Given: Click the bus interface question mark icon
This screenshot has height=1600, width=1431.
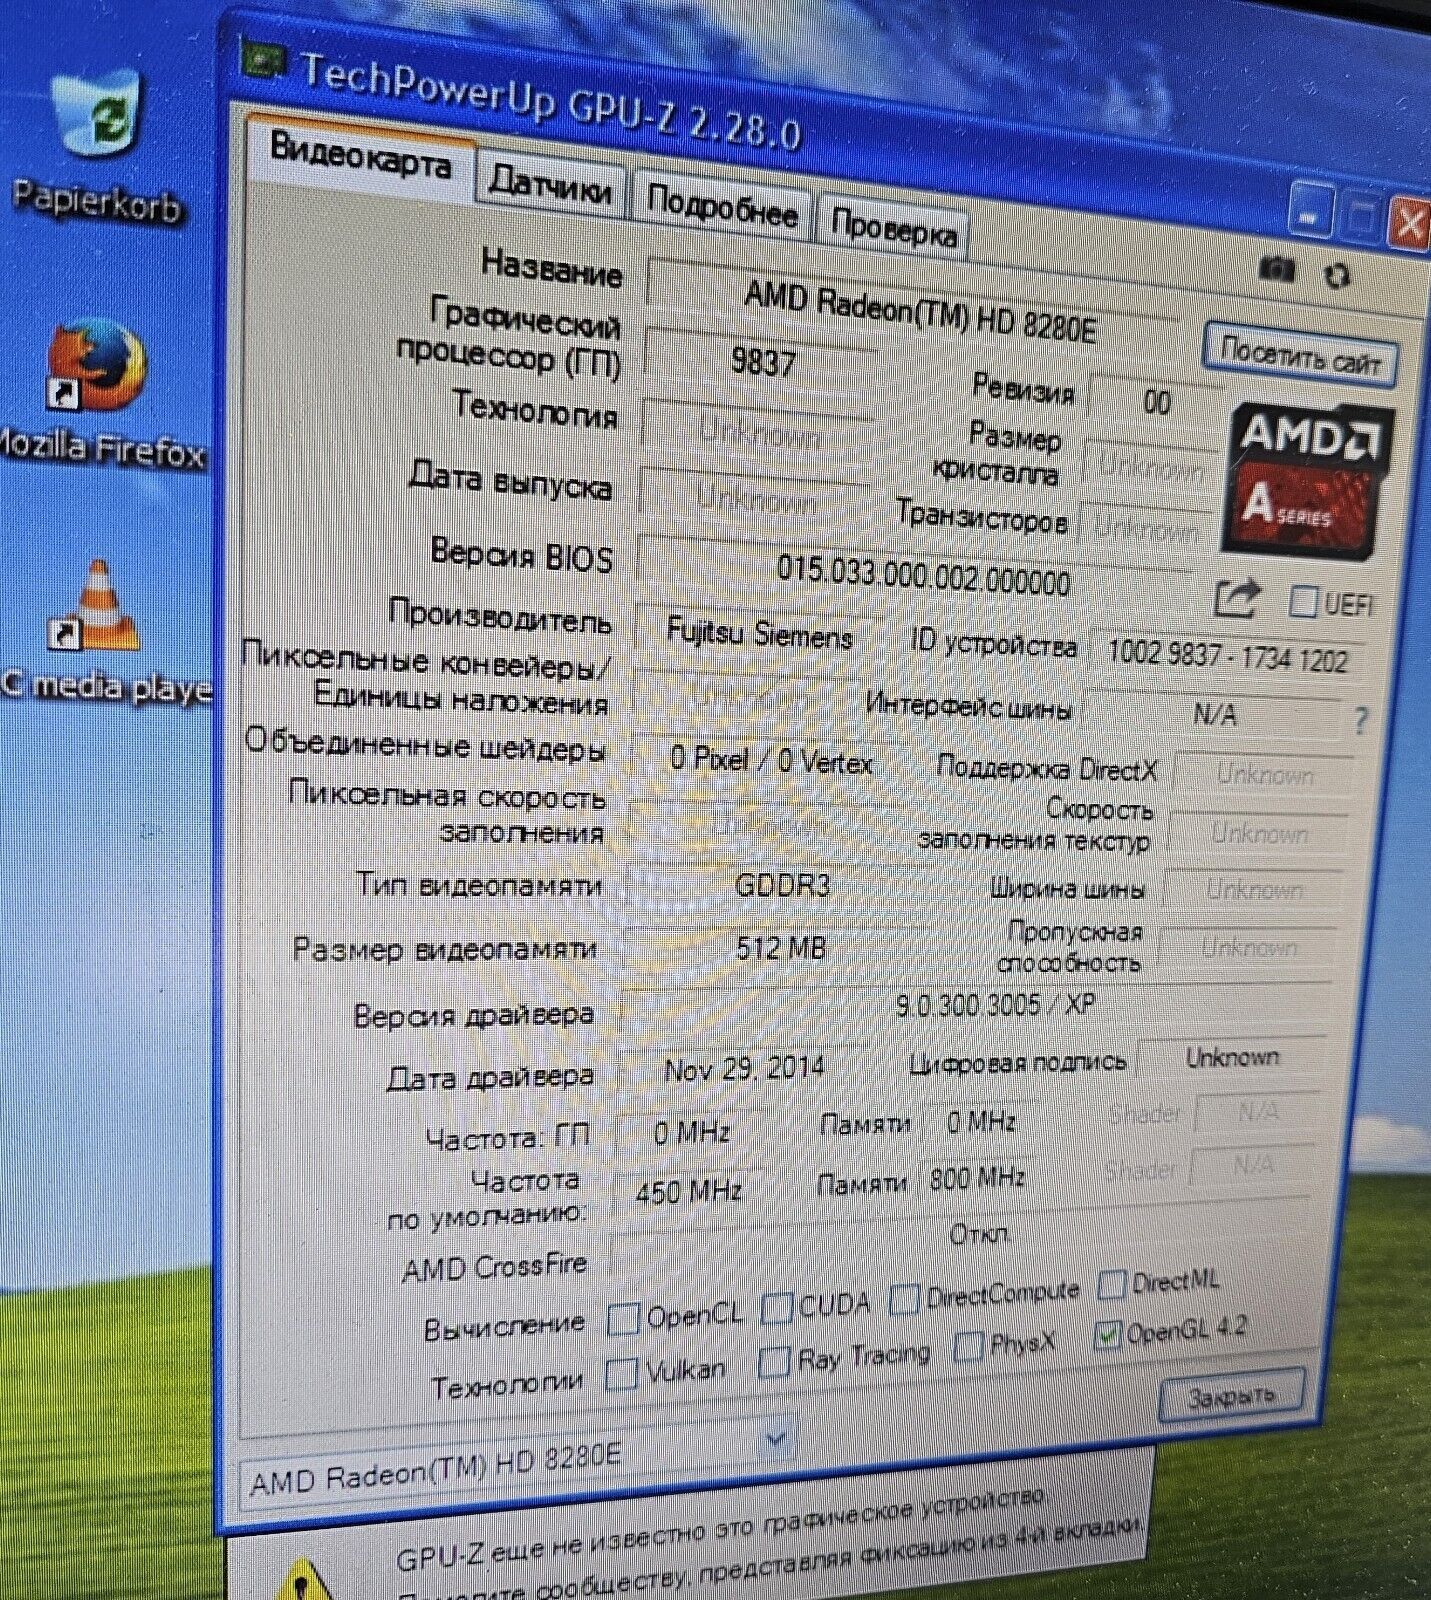Looking at the screenshot, I should [x=1360, y=721].
